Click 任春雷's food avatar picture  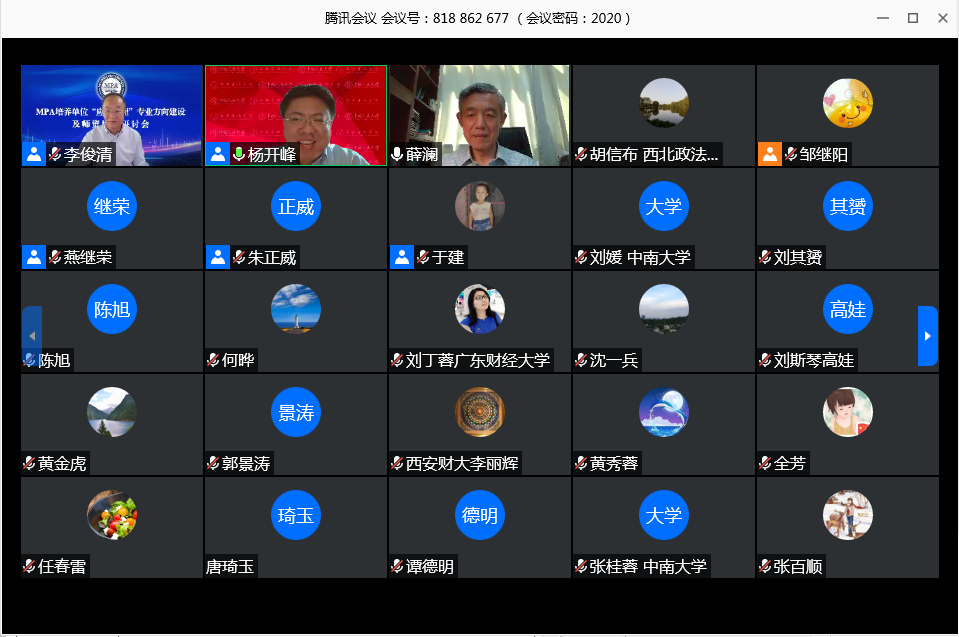click(112, 515)
